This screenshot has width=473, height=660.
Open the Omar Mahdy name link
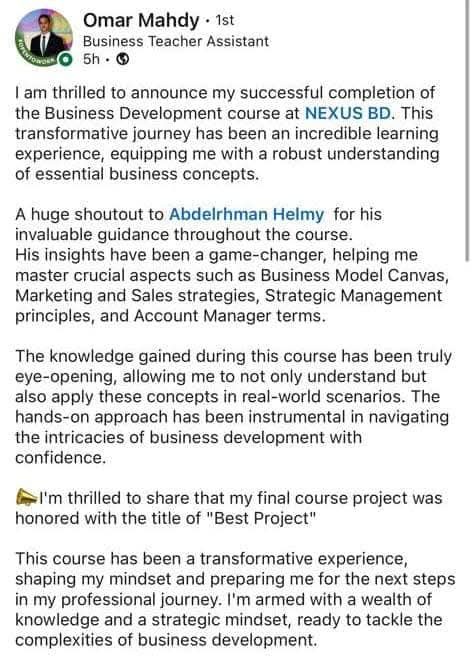(x=141, y=20)
